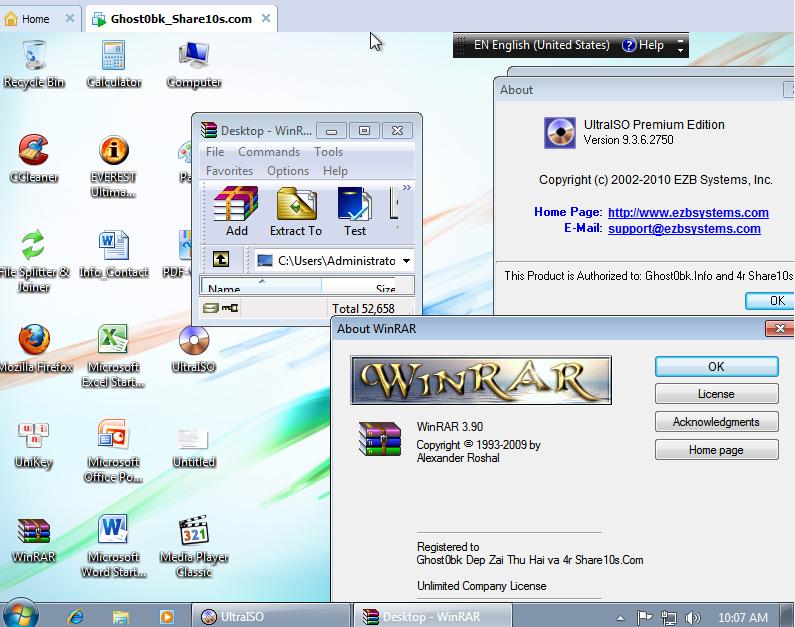795x627 pixels.
Task: Click OK in UltraISO About dialog
Action: (770, 301)
